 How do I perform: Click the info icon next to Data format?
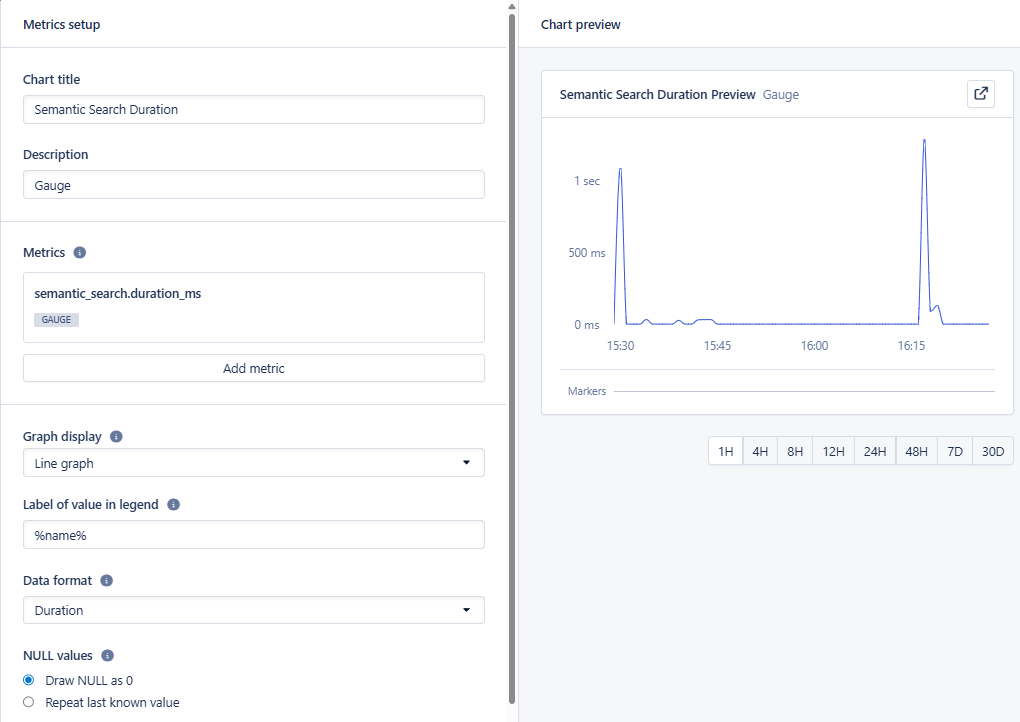coord(109,580)
